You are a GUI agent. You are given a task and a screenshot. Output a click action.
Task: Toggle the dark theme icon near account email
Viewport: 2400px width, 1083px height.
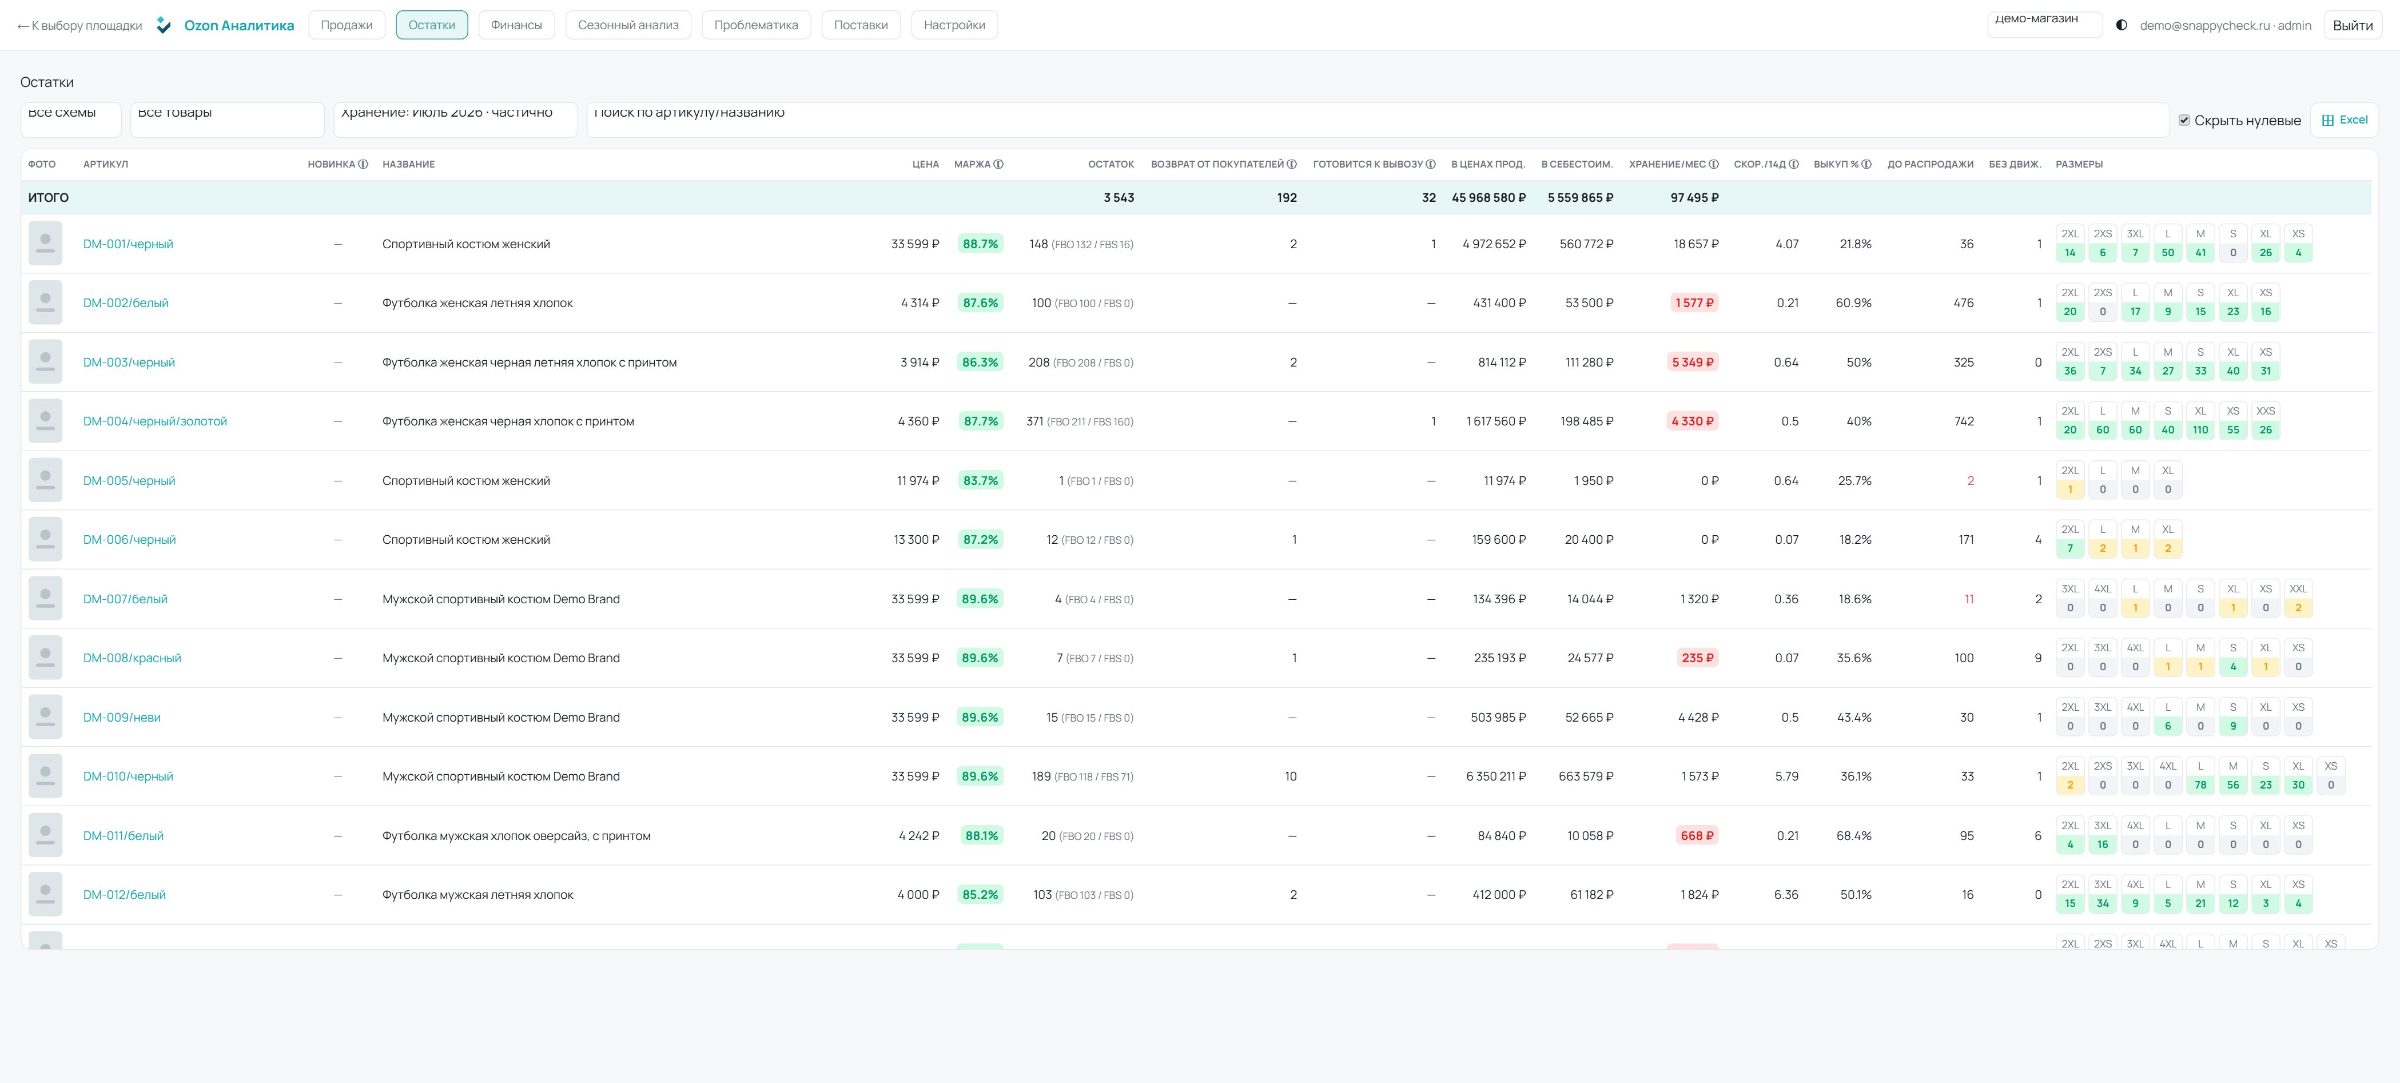(x=2121, y=25)
